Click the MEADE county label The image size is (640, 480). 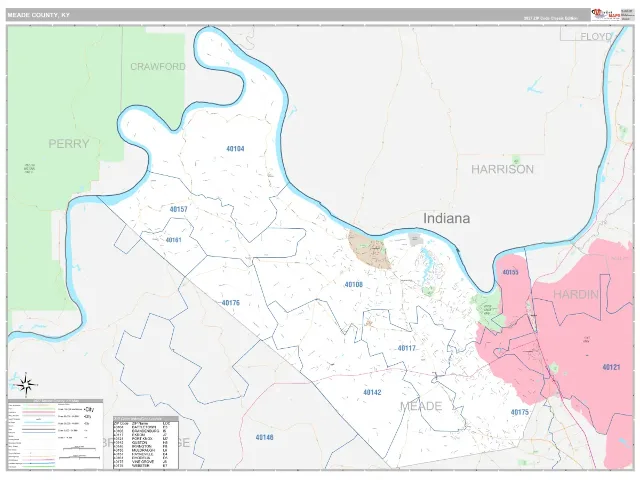coord(421,406)
